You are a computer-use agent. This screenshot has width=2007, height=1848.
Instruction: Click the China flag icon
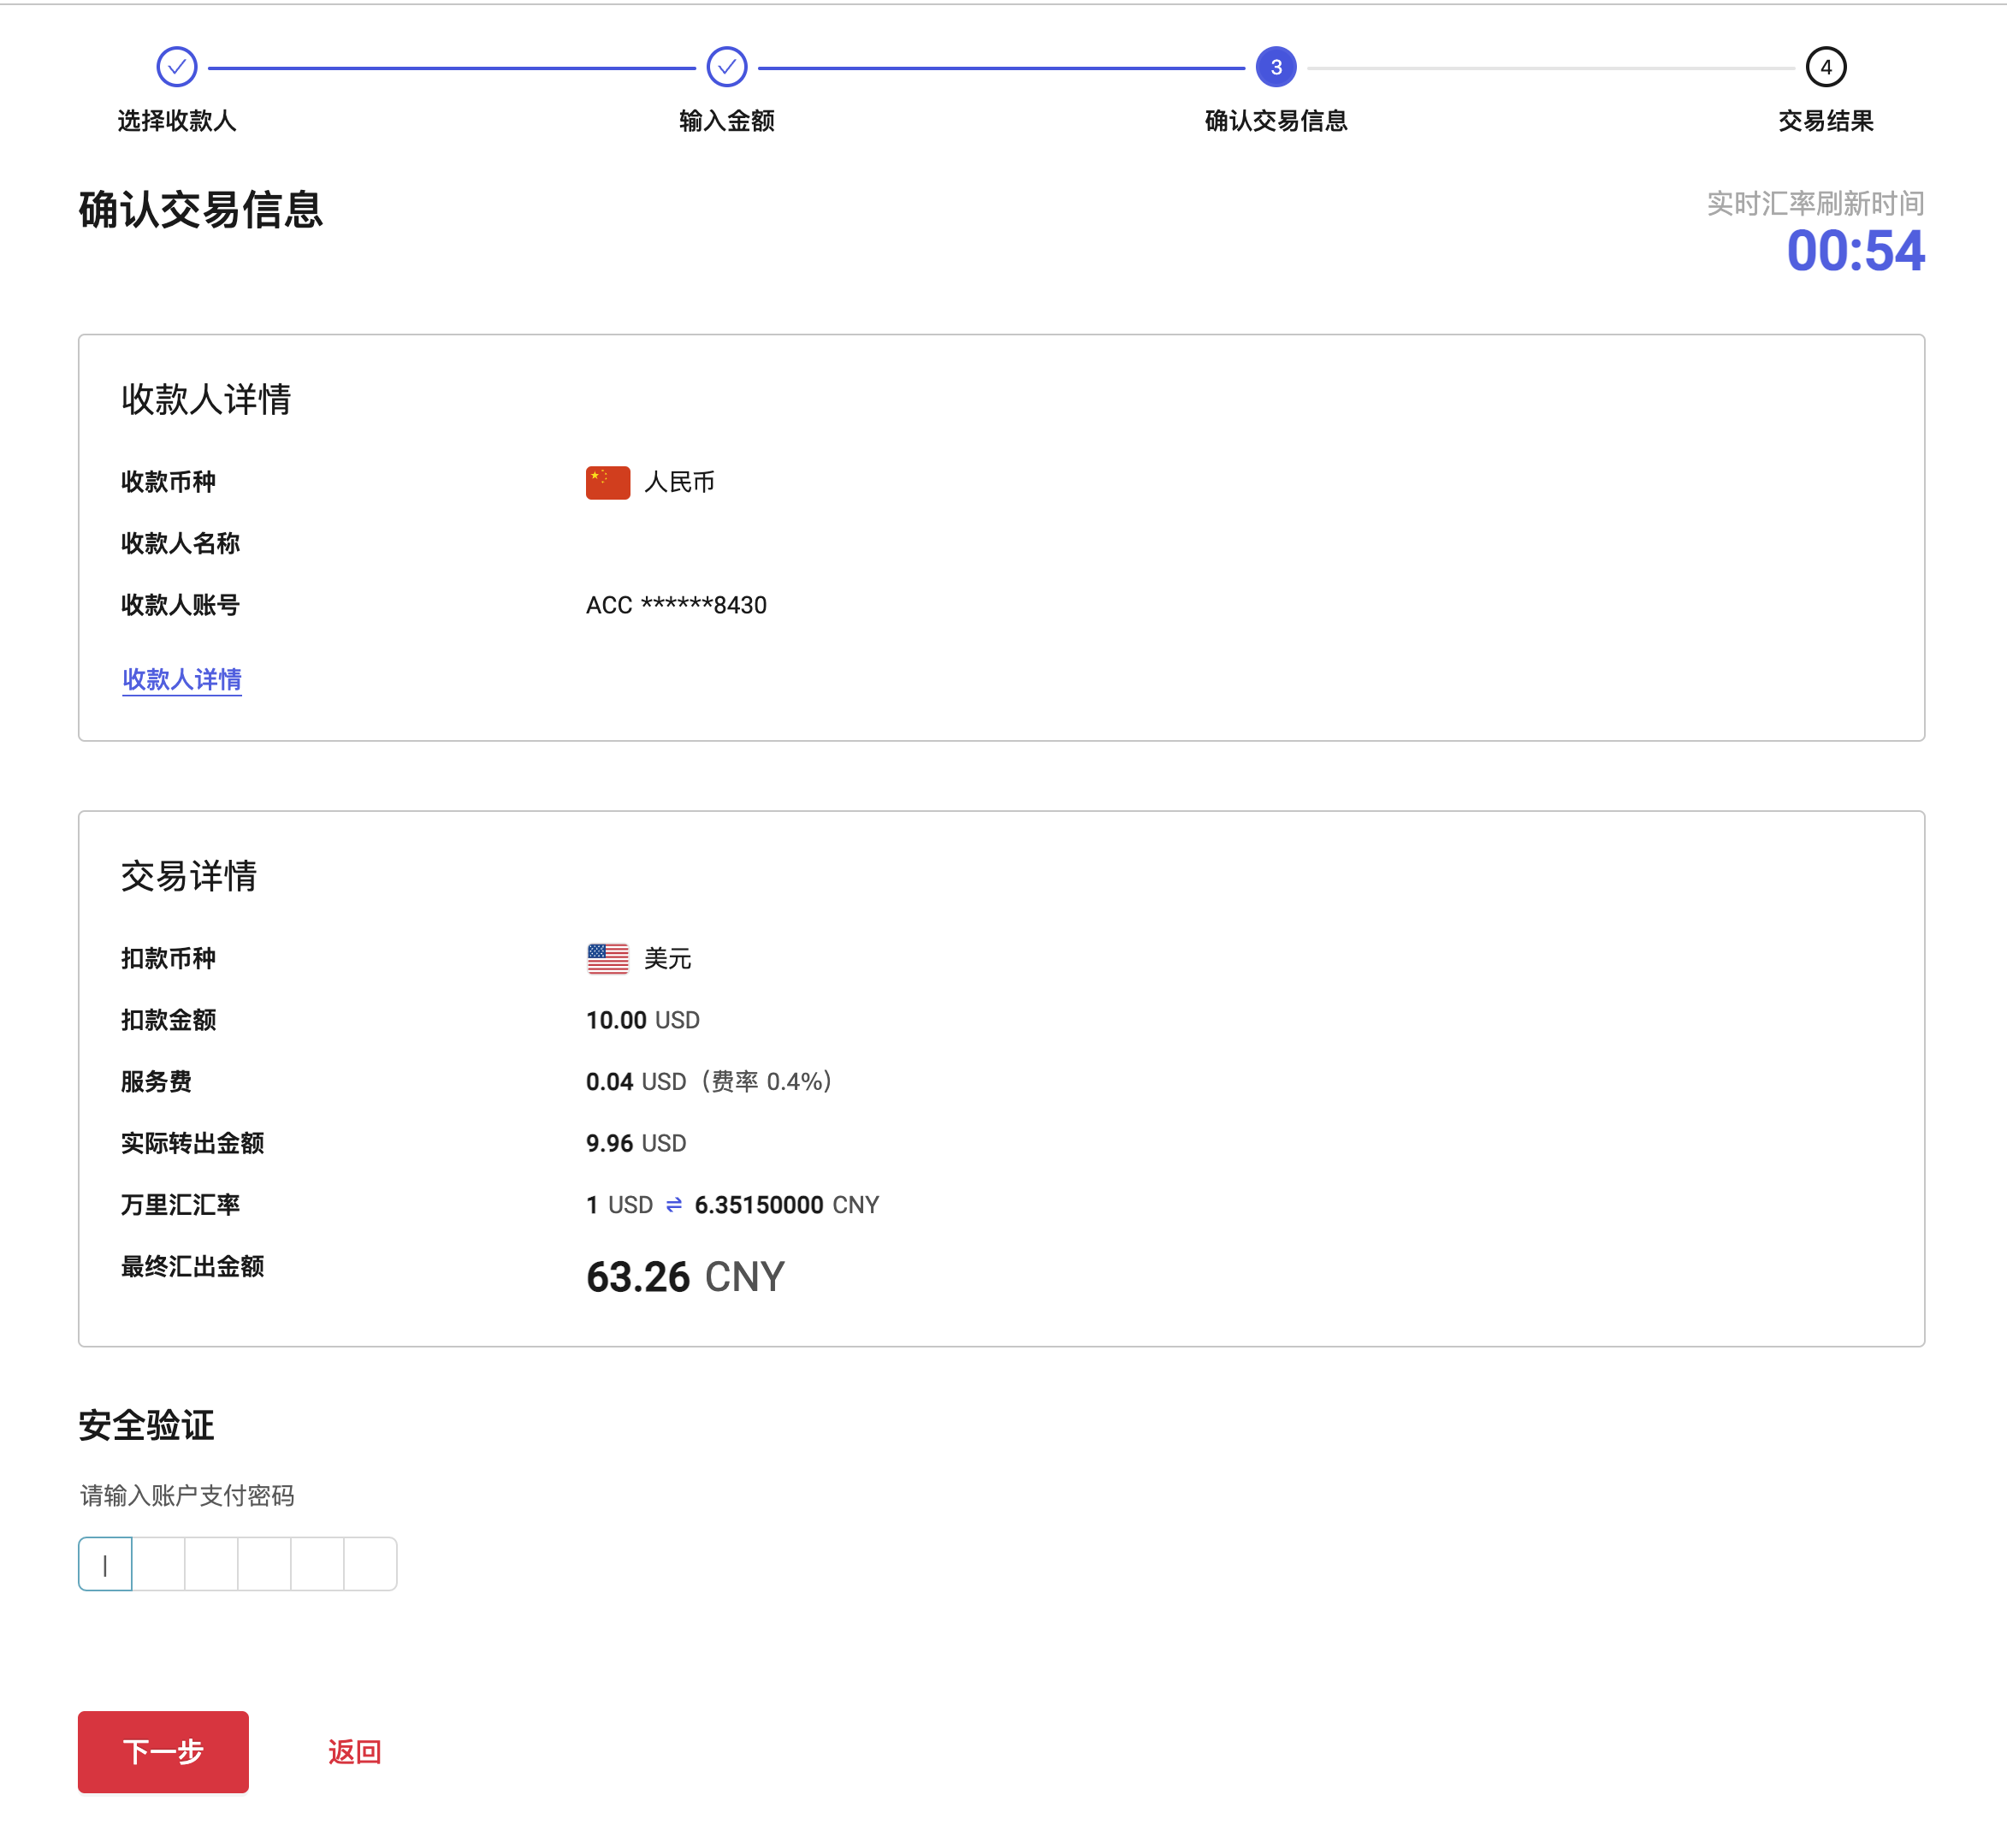(x=607, y=482)
